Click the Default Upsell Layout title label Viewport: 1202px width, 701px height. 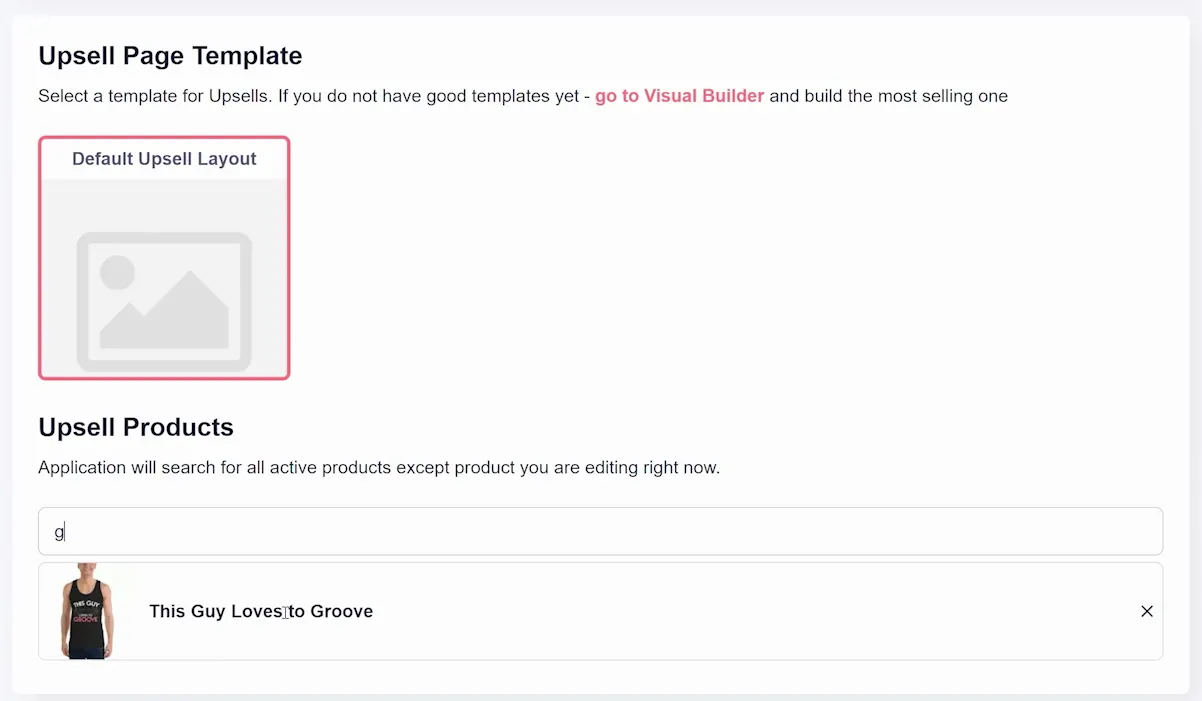coord(164,159)
